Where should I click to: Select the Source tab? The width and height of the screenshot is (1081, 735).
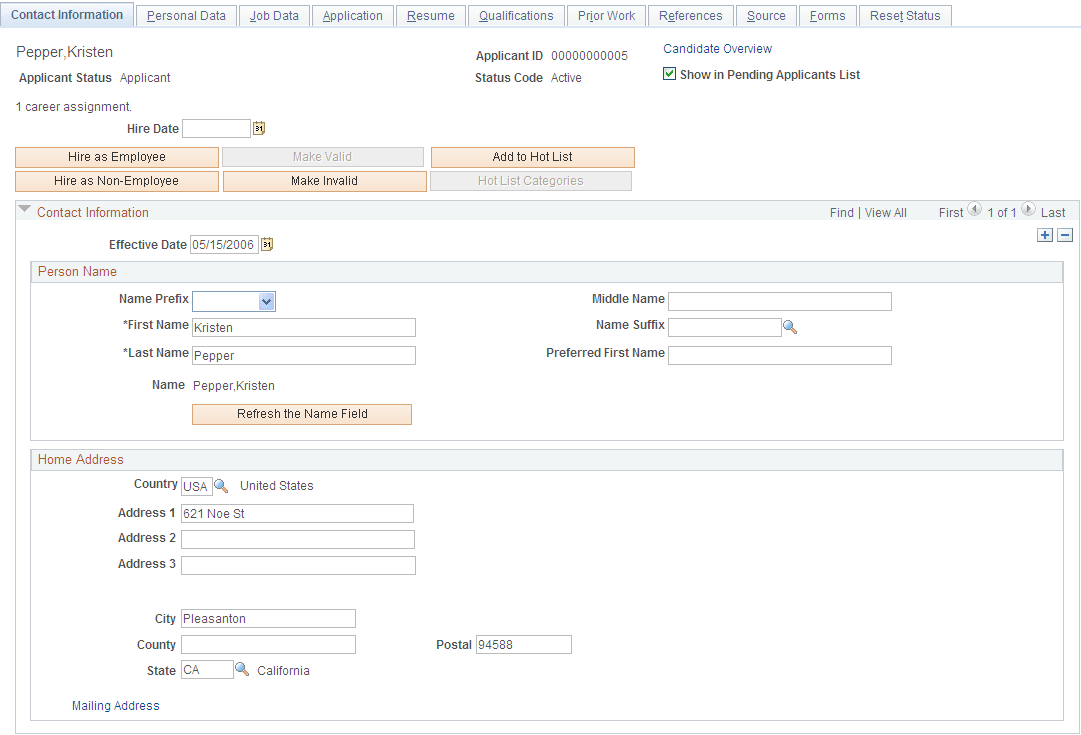click(x=766, y=16)
